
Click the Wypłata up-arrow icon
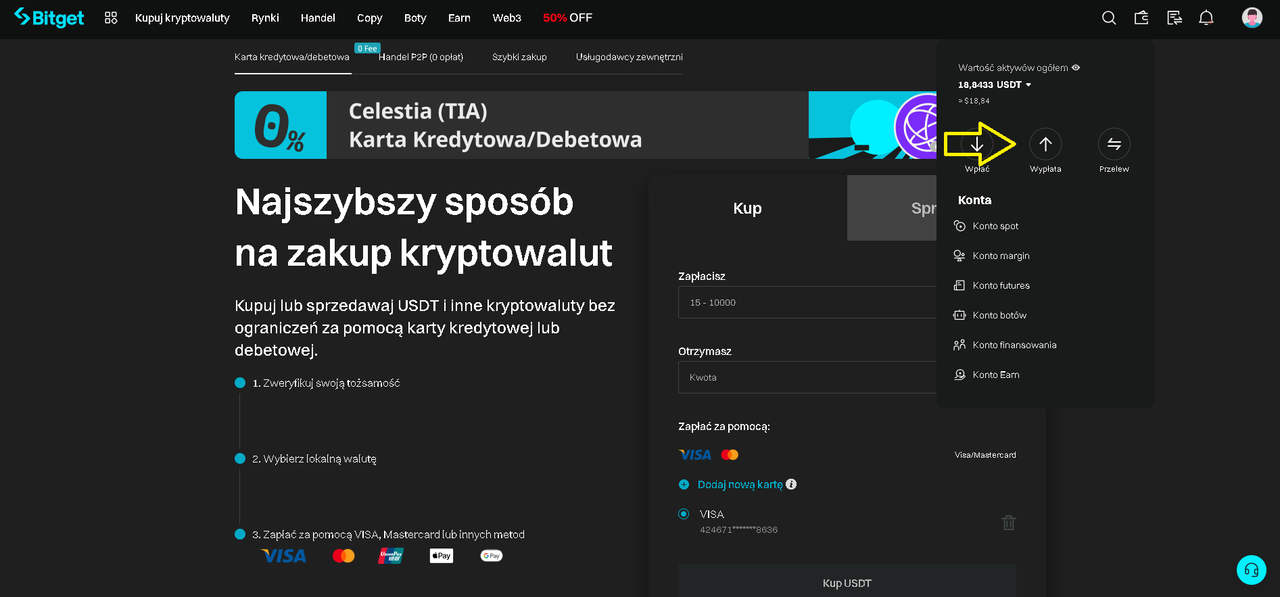[1045, 144]
